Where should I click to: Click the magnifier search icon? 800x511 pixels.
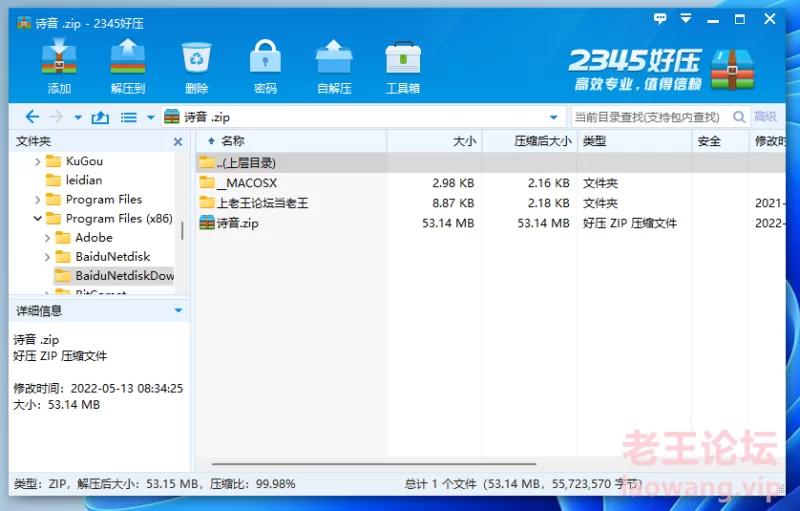tap(739, 117)
